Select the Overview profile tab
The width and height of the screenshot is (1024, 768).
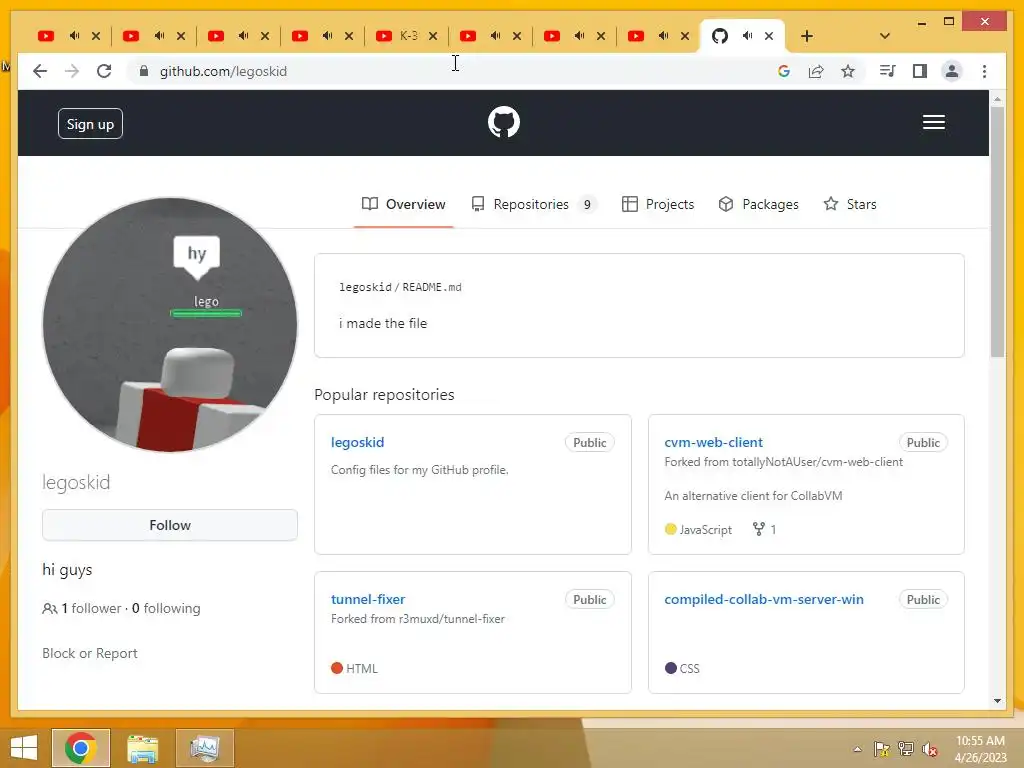point(404,204)
